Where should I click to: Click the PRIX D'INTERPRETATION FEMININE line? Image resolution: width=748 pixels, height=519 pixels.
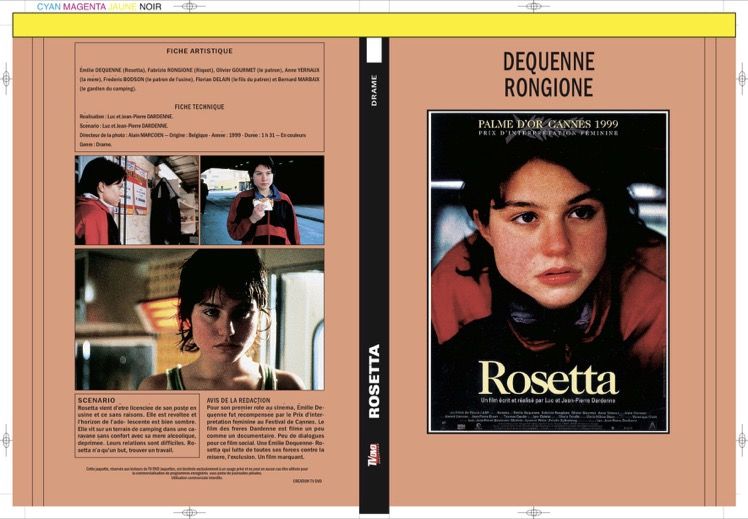(549, 134)
